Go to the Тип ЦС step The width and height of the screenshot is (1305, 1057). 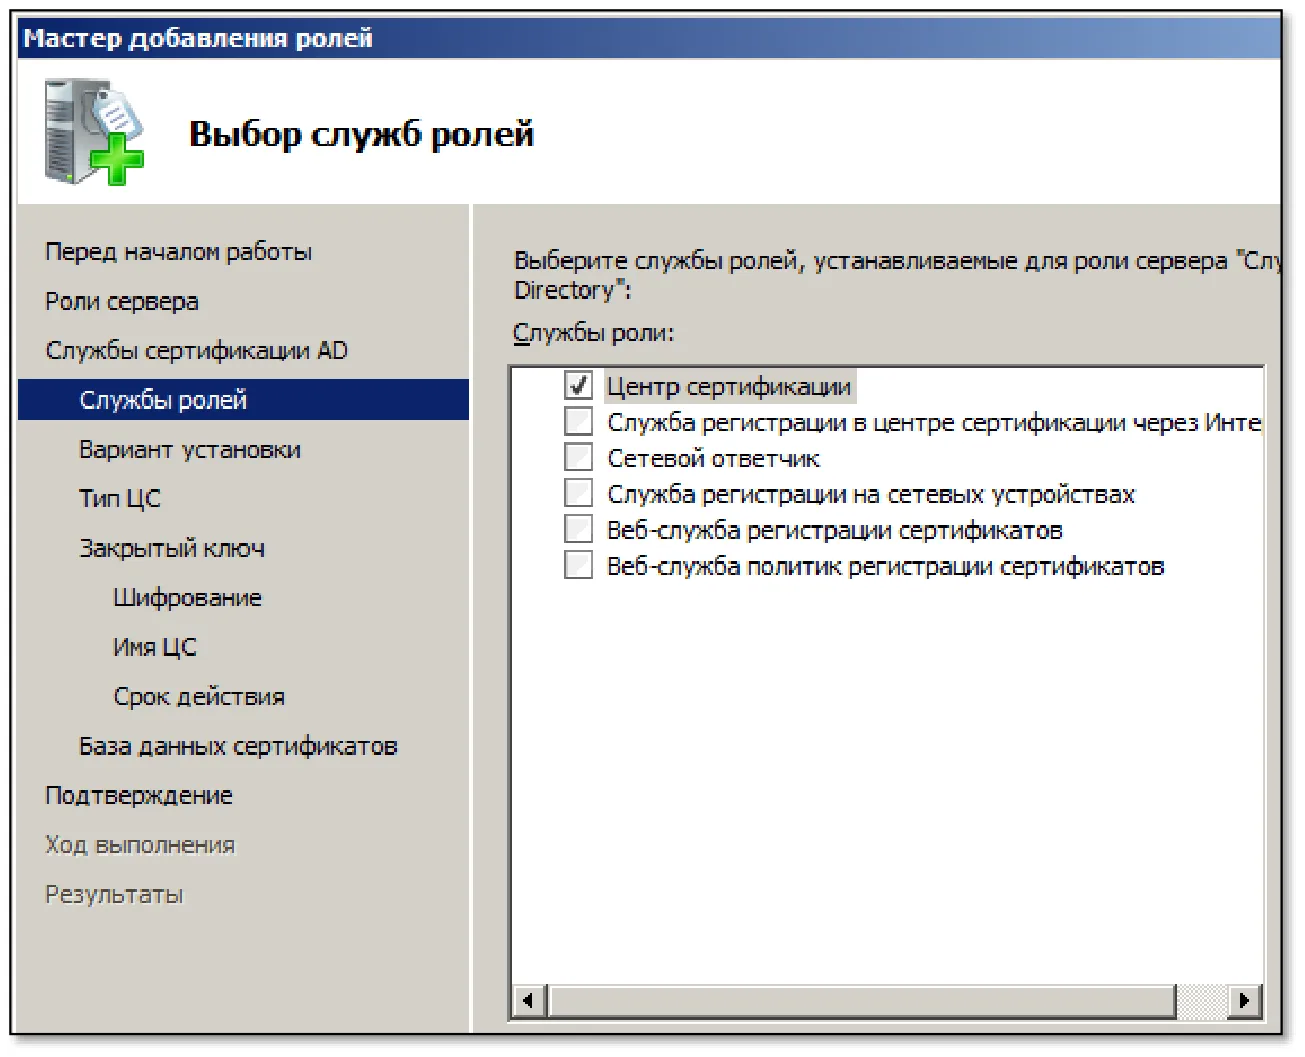[x=120, y=498]
